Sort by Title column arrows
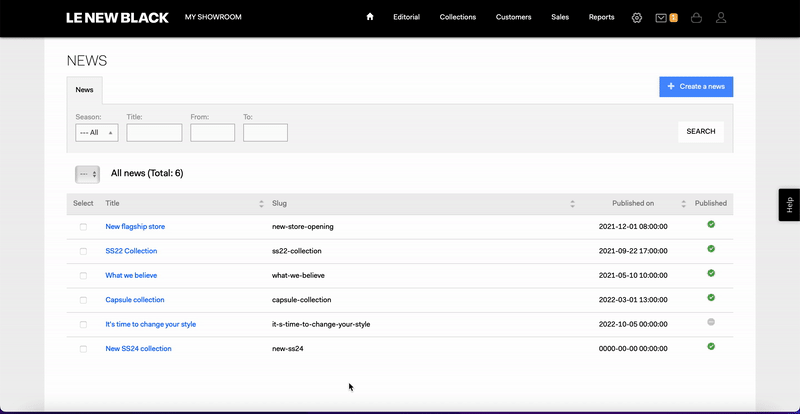The image size is (800, 414). [261, 204]
